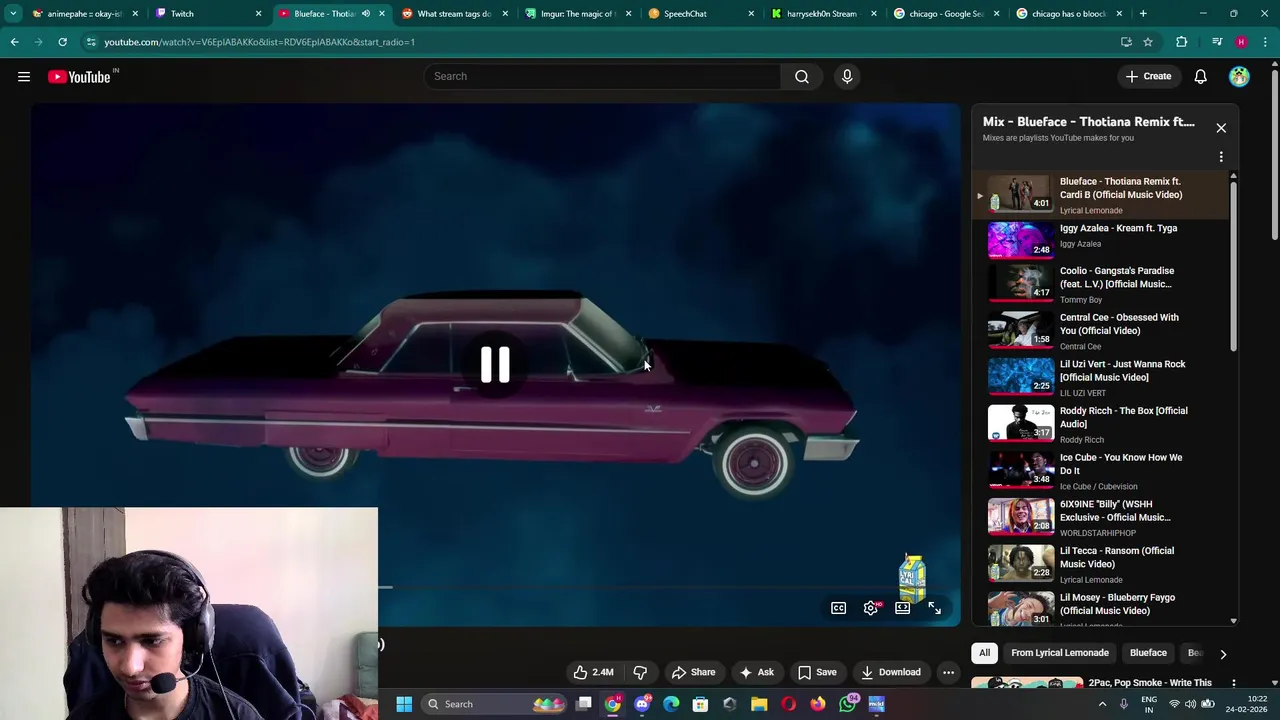Image resolution: width=1280 pixels, height=720 pixels.
Task: Open WhatsApp from the taskbar
Action: coord(847,704)
